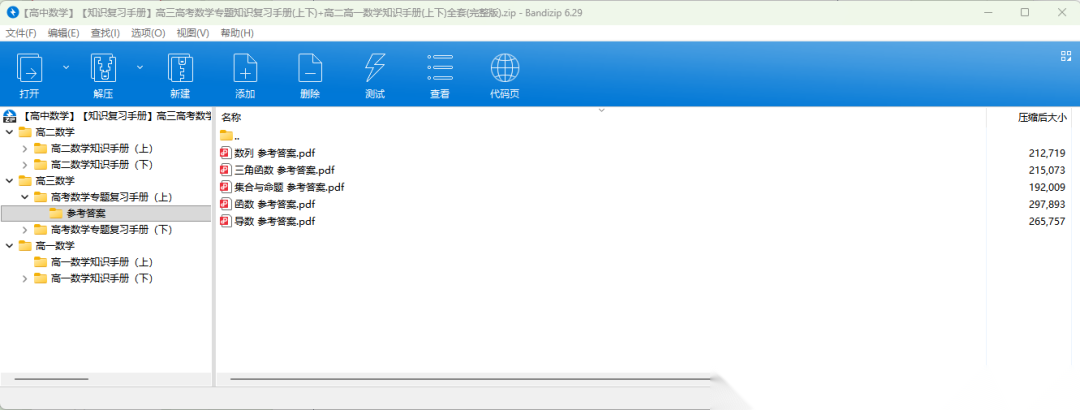Click the 测试 (Test) archive icon
The height and width of the screenshot is (410, 1080).
[375, 70]
